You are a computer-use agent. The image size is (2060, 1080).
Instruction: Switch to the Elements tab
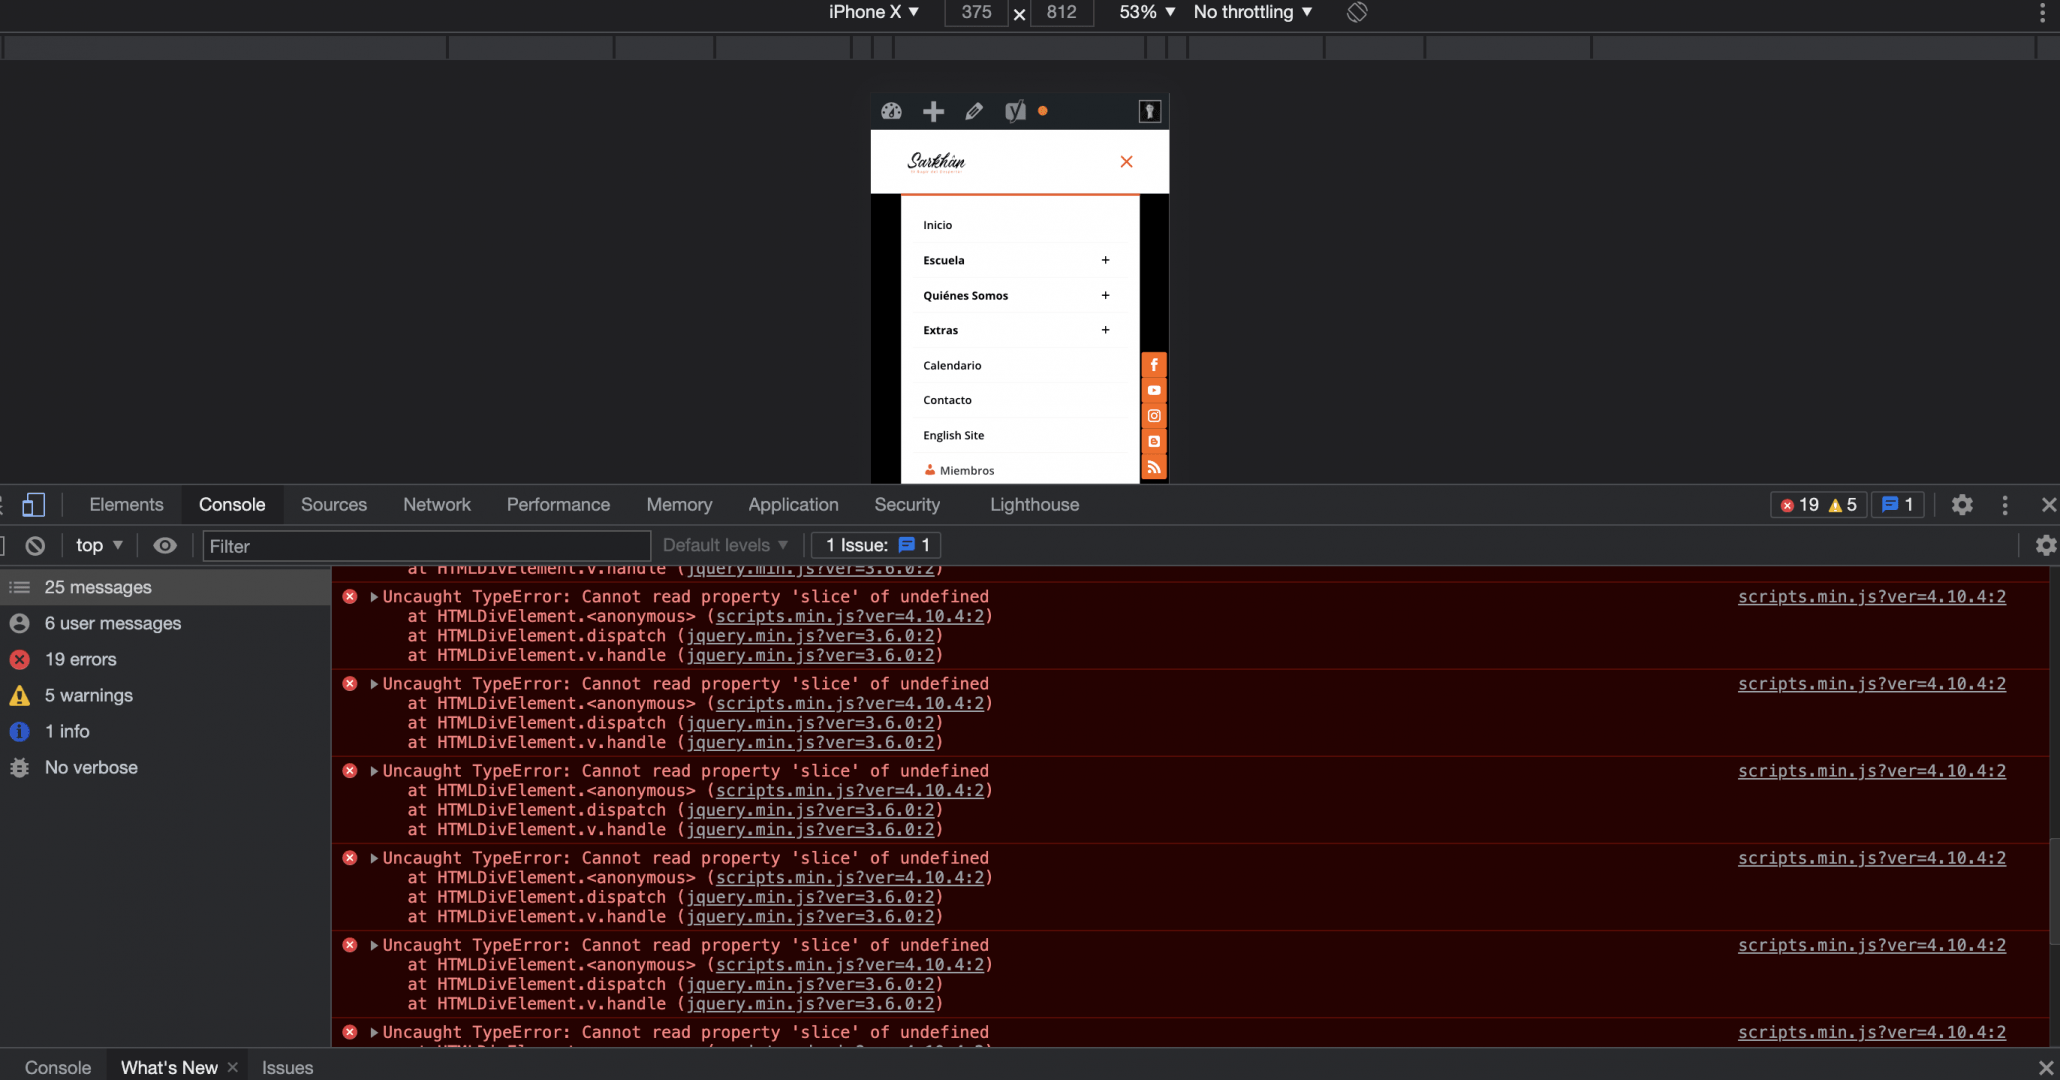pyautogui.click(x=126, y=505)
